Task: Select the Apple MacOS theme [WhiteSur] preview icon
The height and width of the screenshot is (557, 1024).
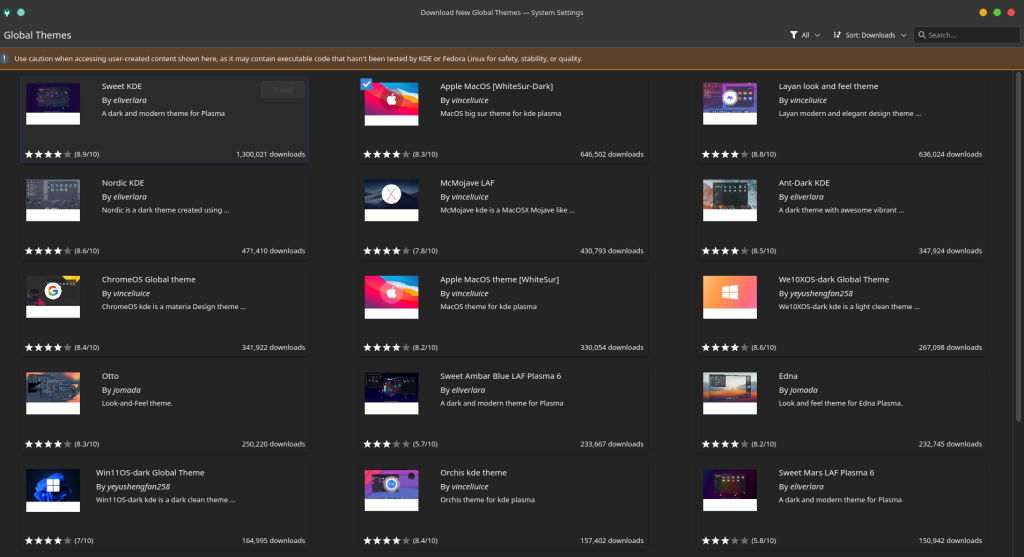Action: click(x=391, y=296)
